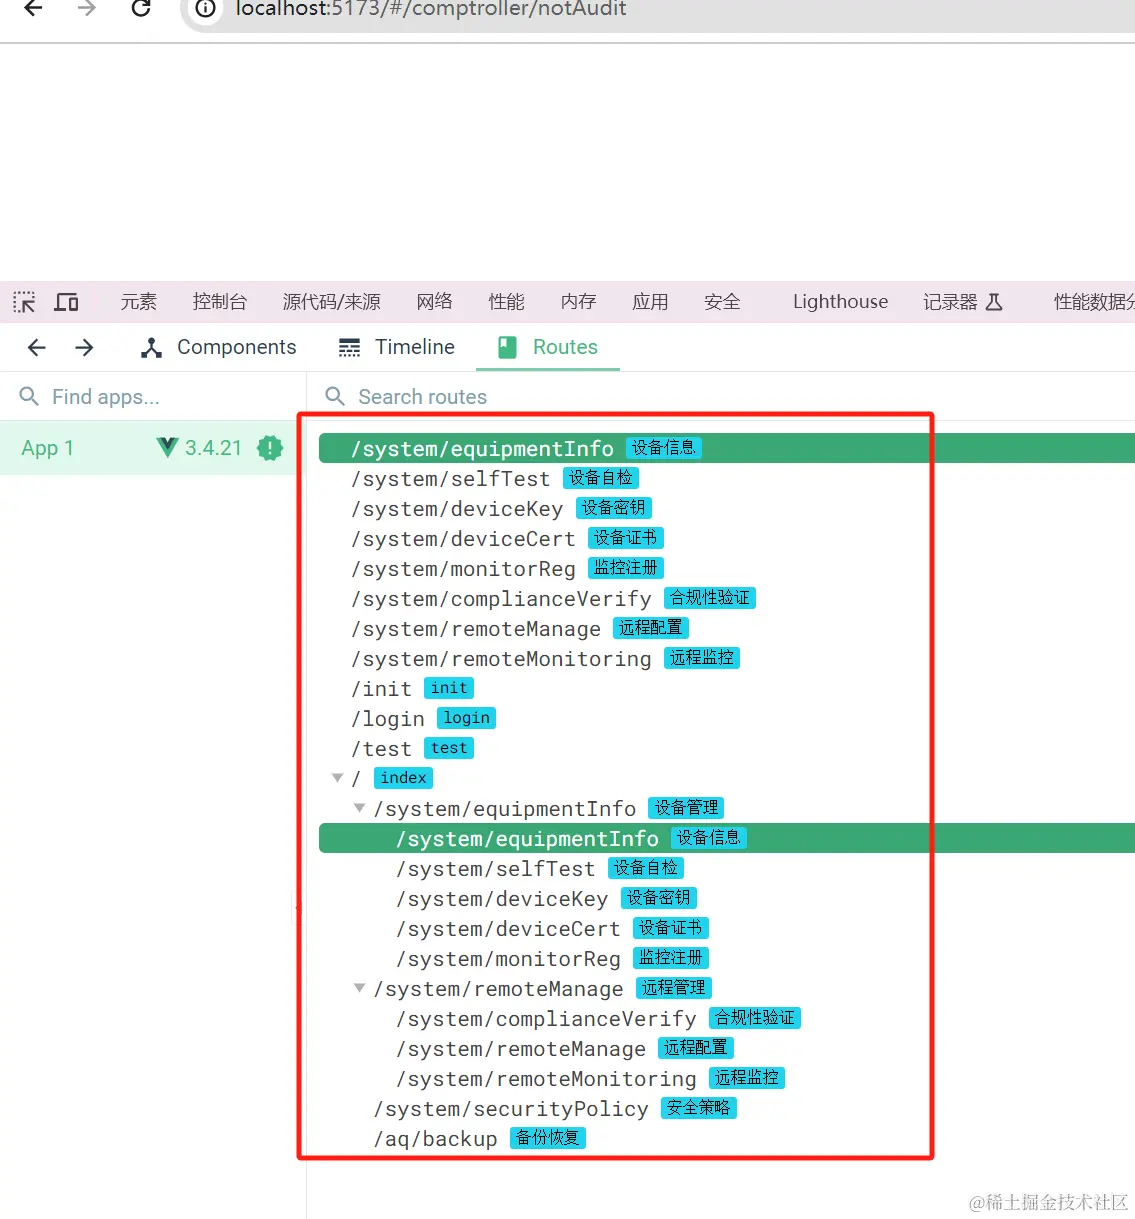Select top-level /system/selfTest route

[727, 478]
